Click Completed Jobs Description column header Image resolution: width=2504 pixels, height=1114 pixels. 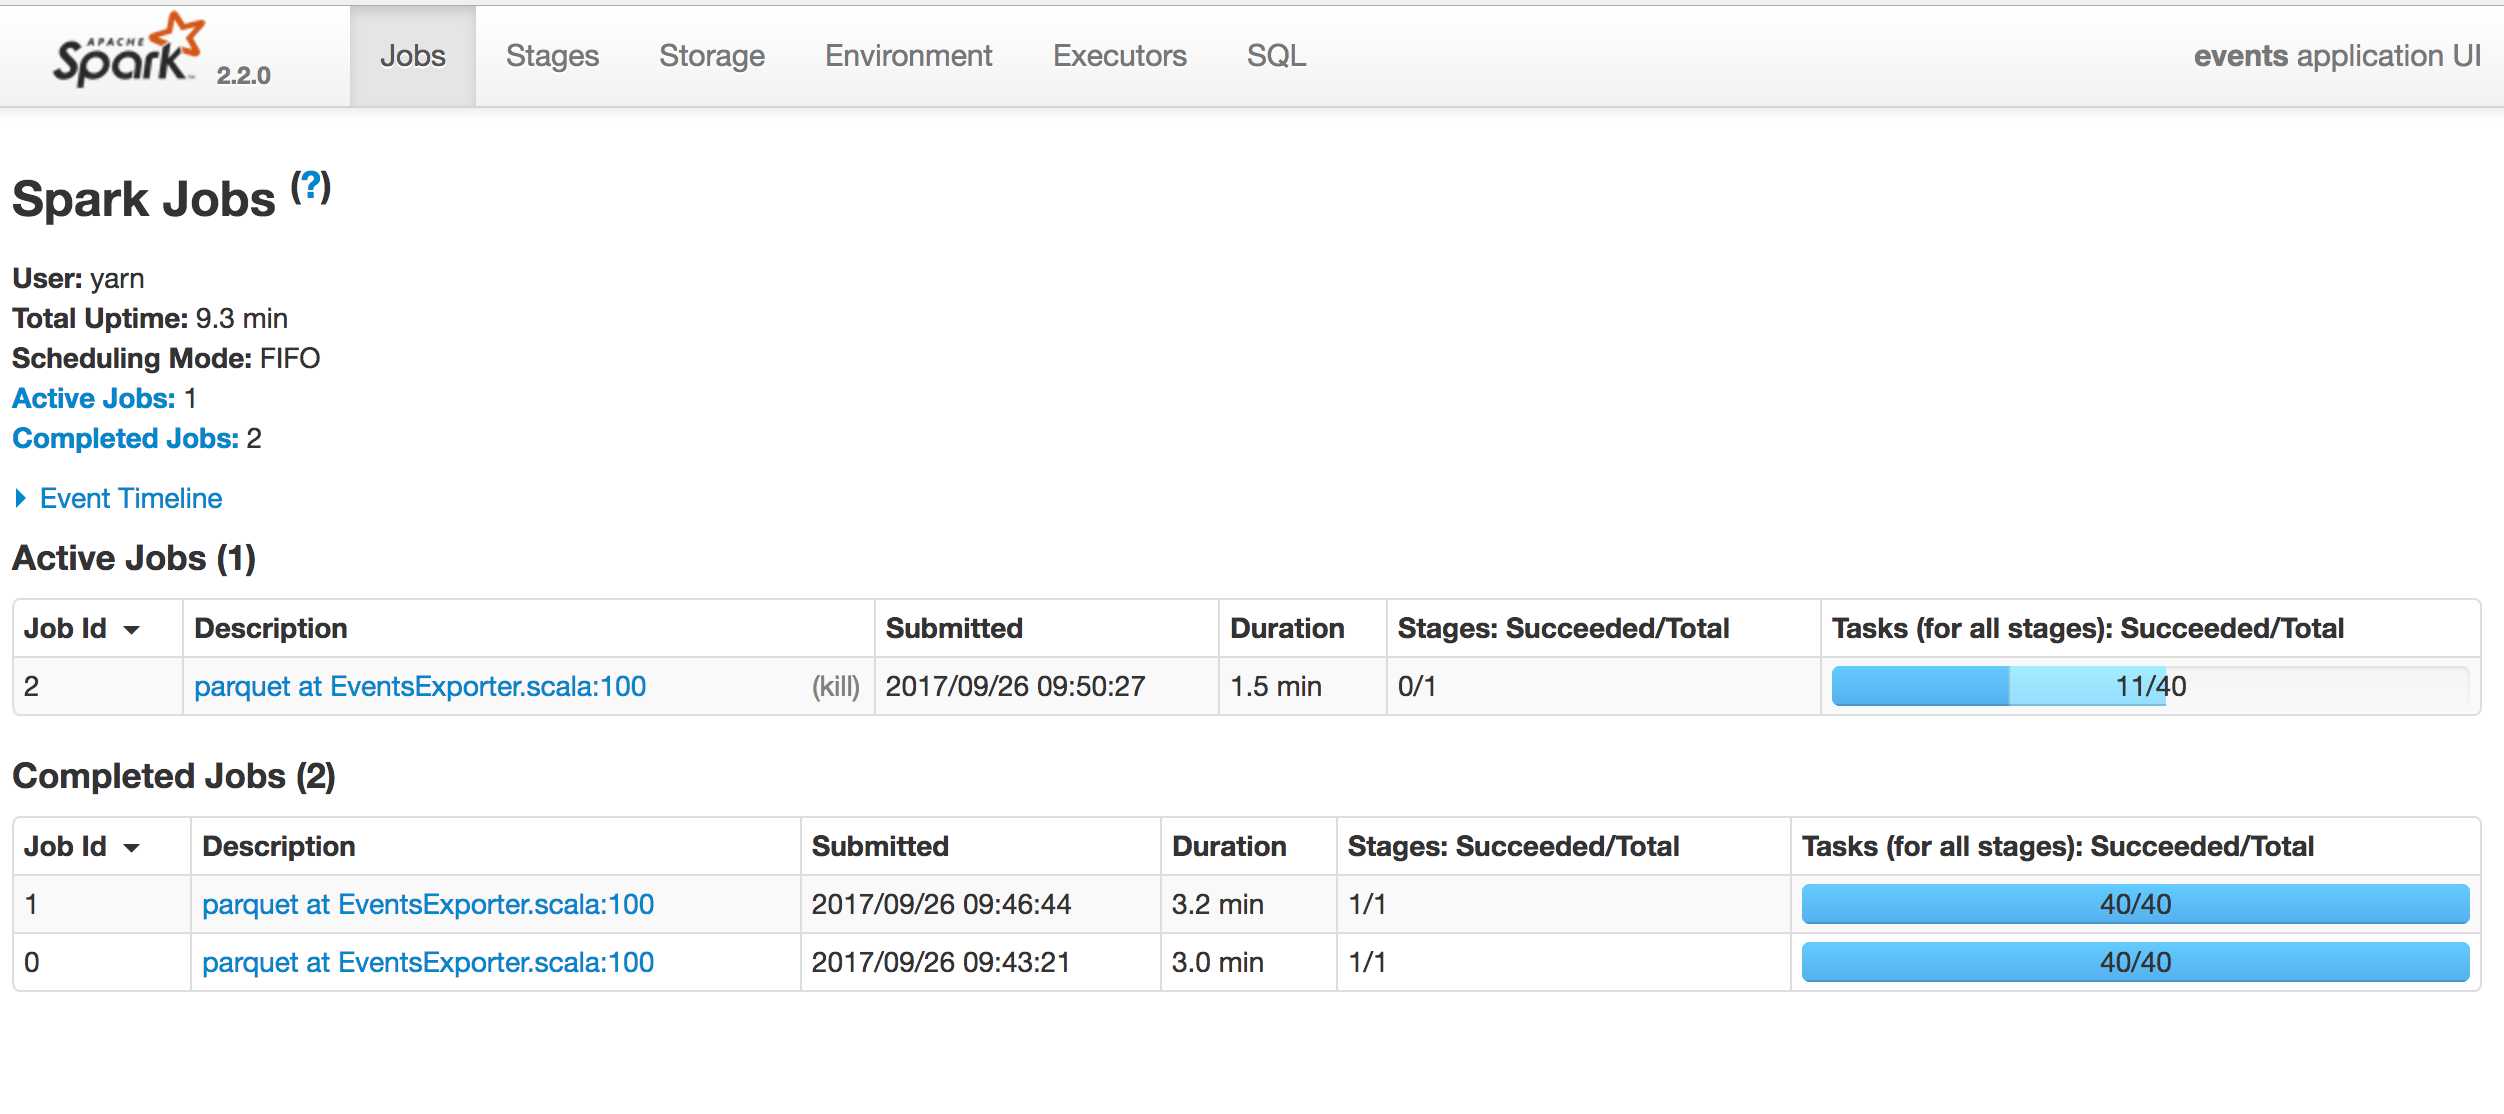495,846
